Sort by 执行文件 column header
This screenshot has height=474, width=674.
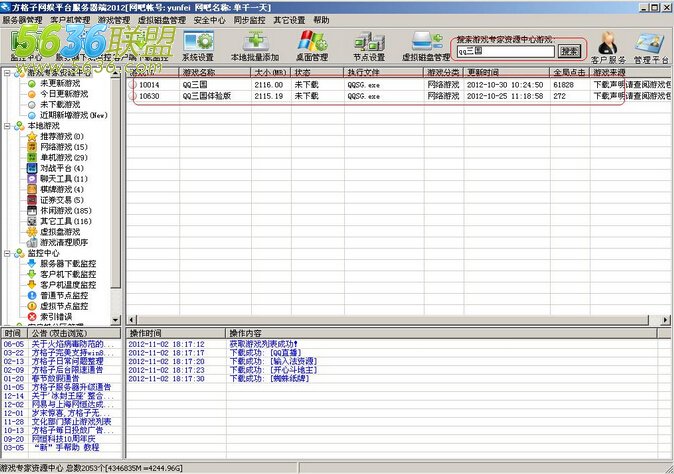[x=384, y=72]
